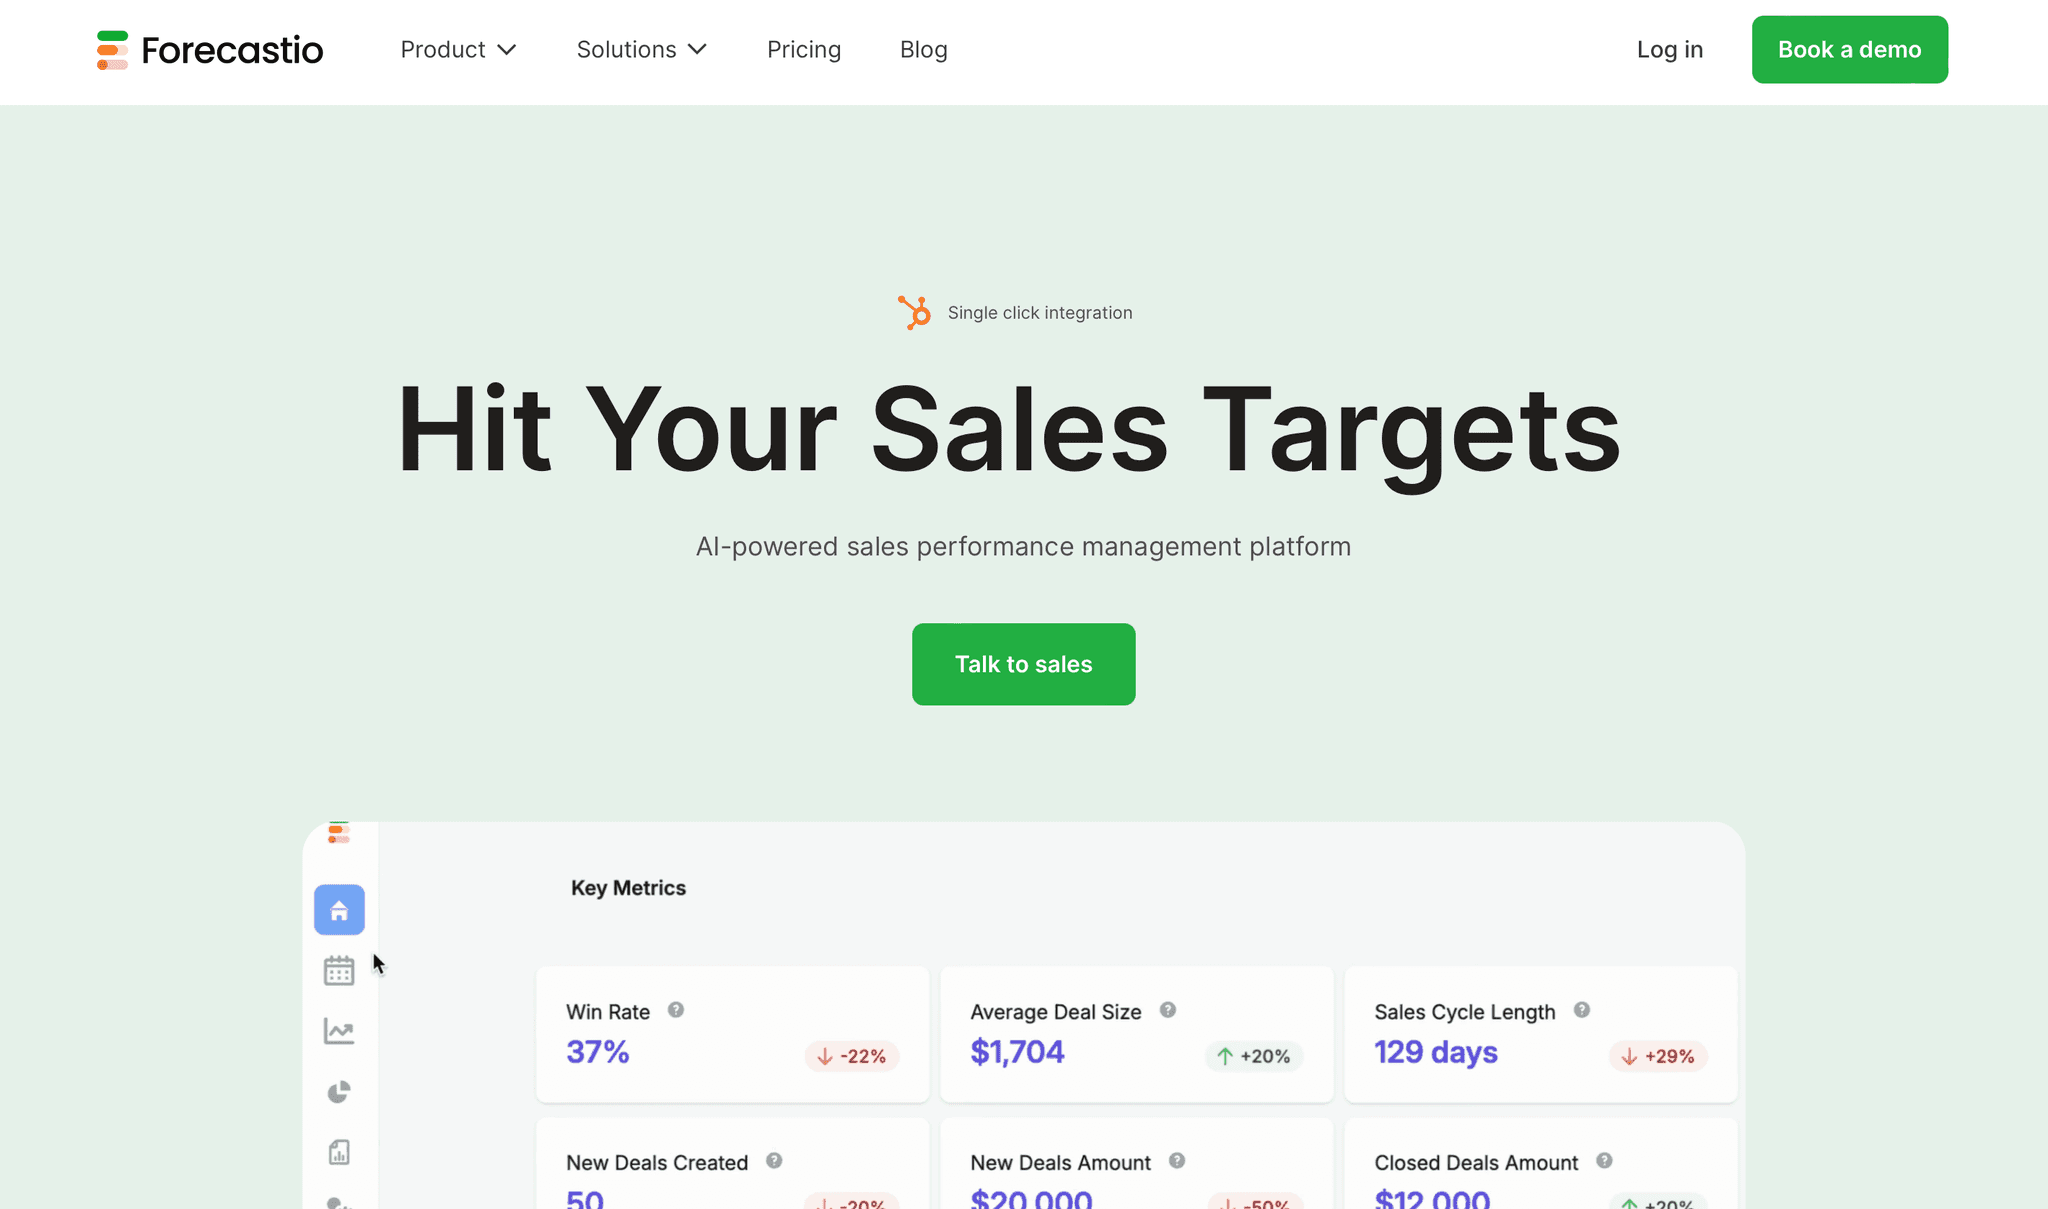
Task: Select the pie chart sidebar icon
Action: [338, 1091]
